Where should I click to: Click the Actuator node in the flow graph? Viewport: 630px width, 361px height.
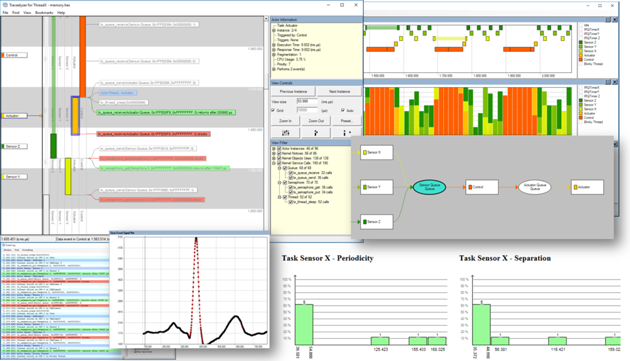(587, 187)
